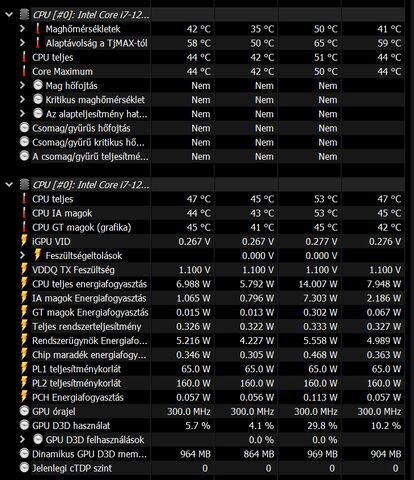Image resolution: width=414 pixels, height=480 pixels.
Task: Click the 14.007 W power value
Action: (318, 284)
